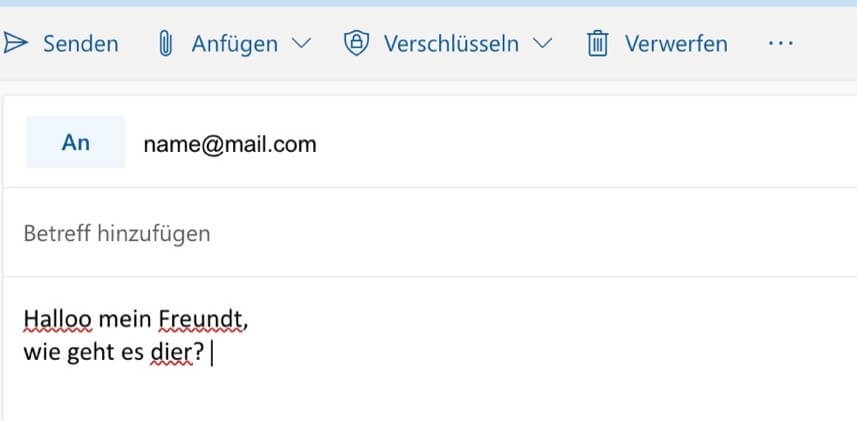Image resolution: width=857 pixels, height=421 pixels.
Task: Send the email via Senden label
Action: coord(81,44)
